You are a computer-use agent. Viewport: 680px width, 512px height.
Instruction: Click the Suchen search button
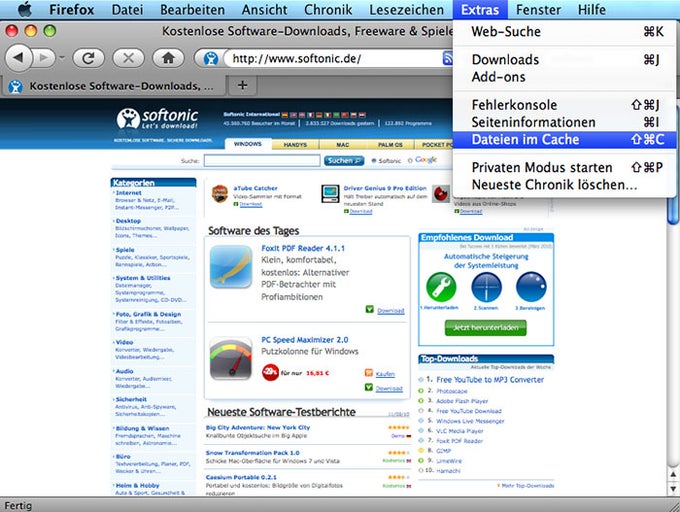[x=344, y=160]
